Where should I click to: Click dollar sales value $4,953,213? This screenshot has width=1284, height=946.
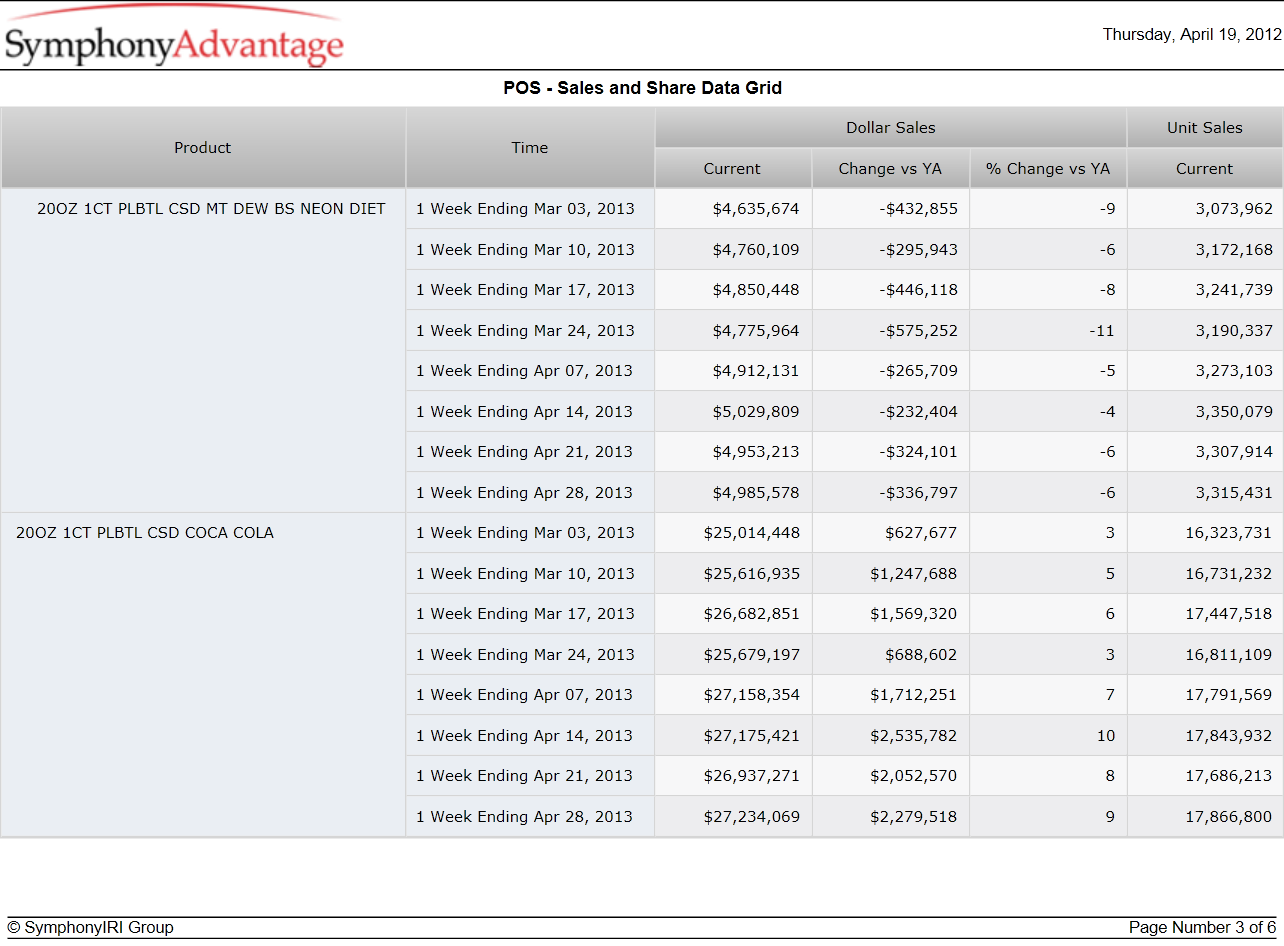[756, 452]
